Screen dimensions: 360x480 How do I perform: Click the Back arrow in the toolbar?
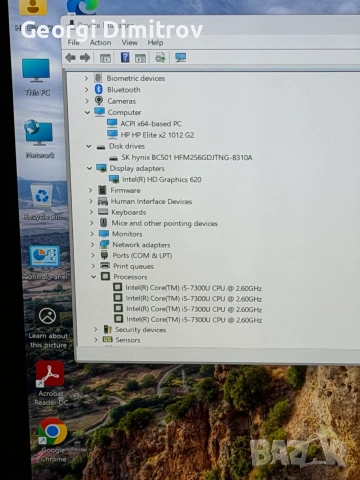tap(70, 58)
